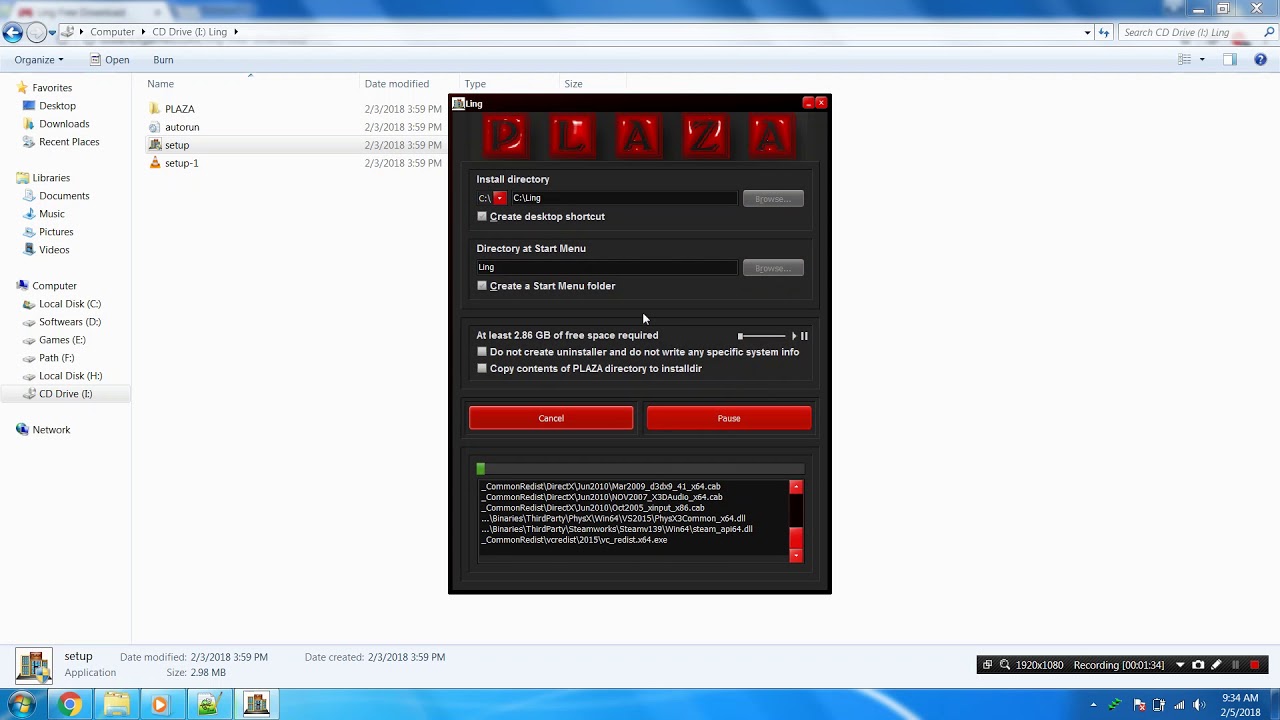Show hidden tray icons arrow
Image resolution: width=1280 pixels, height=720 pixels.
pos(1093,705)
